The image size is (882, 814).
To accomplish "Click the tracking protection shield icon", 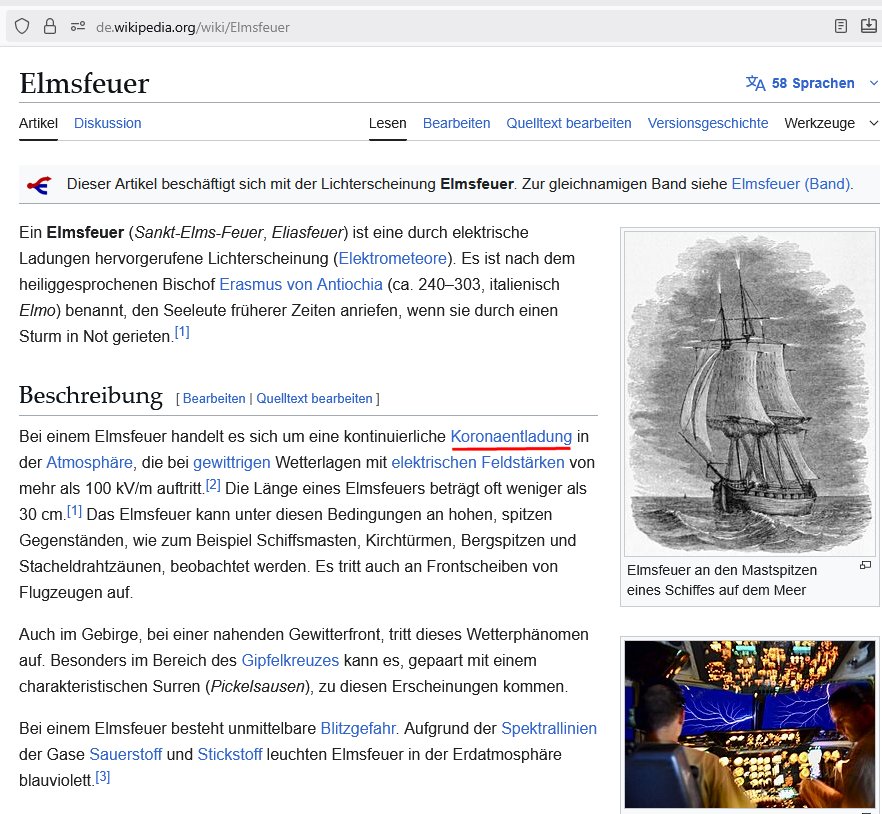I will click(22, 27).
